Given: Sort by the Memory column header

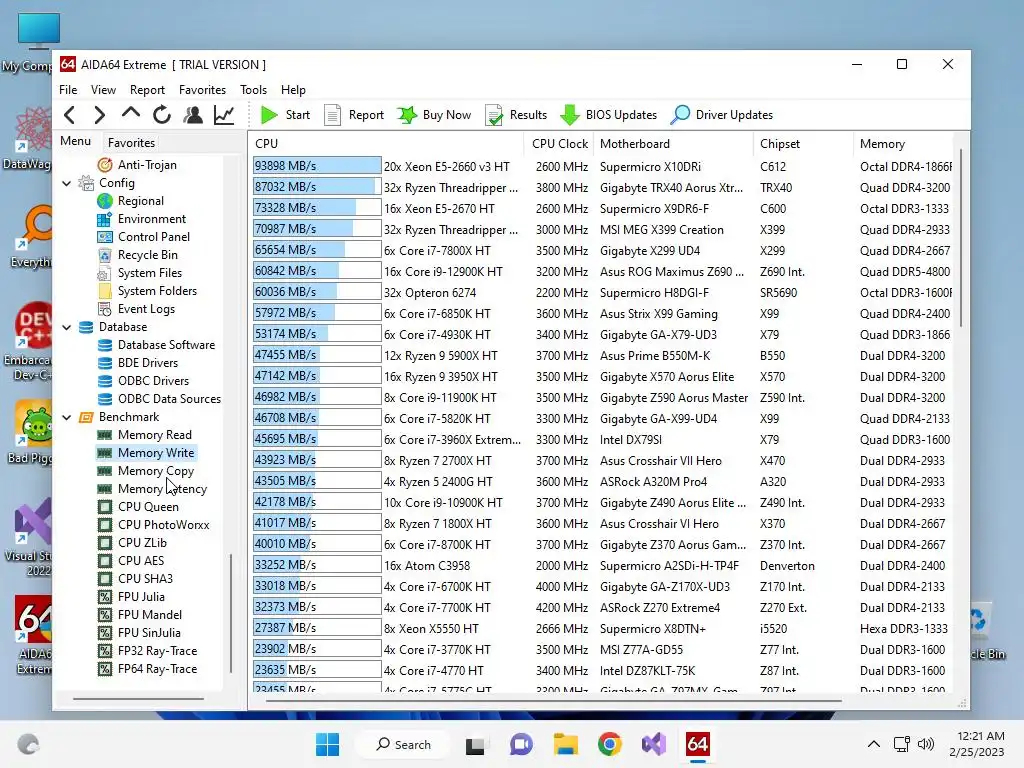Looking at the screenshot, I should coord(903,144).
